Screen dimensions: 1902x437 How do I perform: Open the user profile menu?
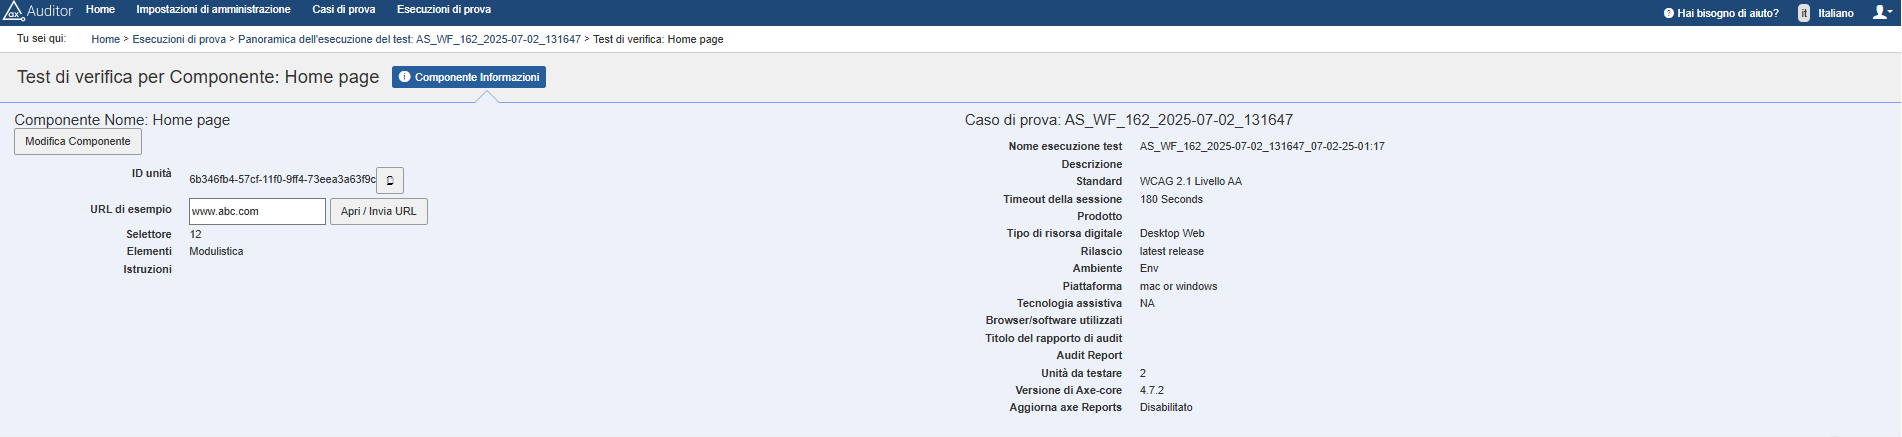(x=1881, y=13)
